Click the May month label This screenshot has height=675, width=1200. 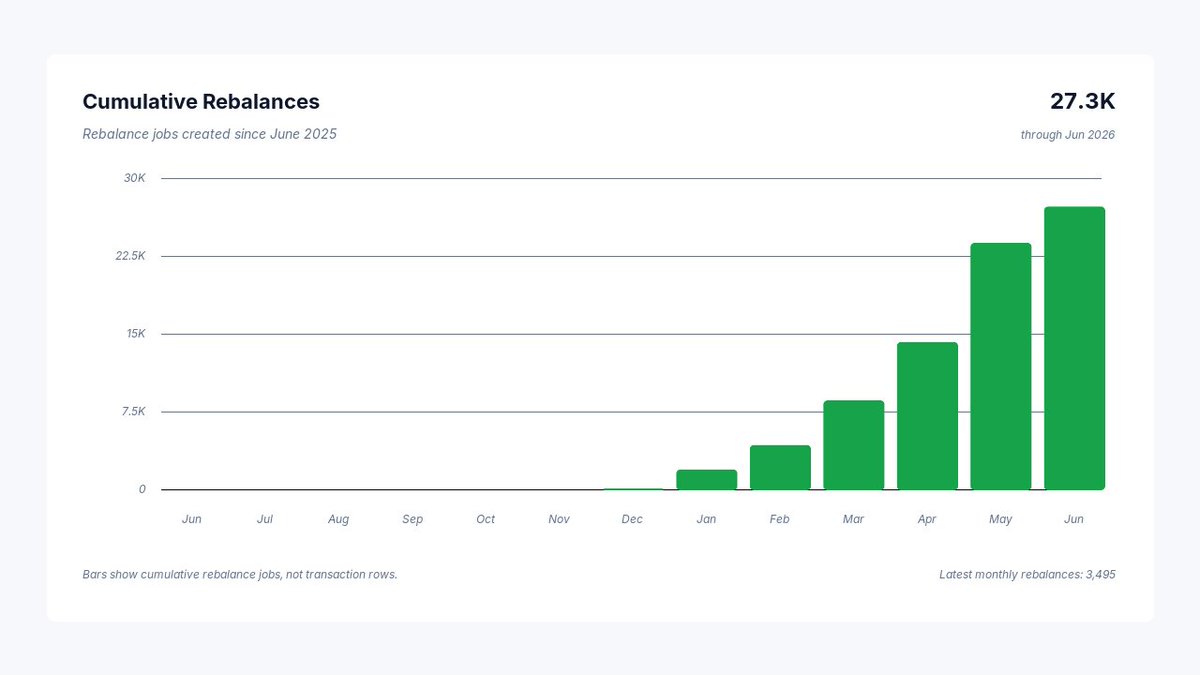[1001, 520]
